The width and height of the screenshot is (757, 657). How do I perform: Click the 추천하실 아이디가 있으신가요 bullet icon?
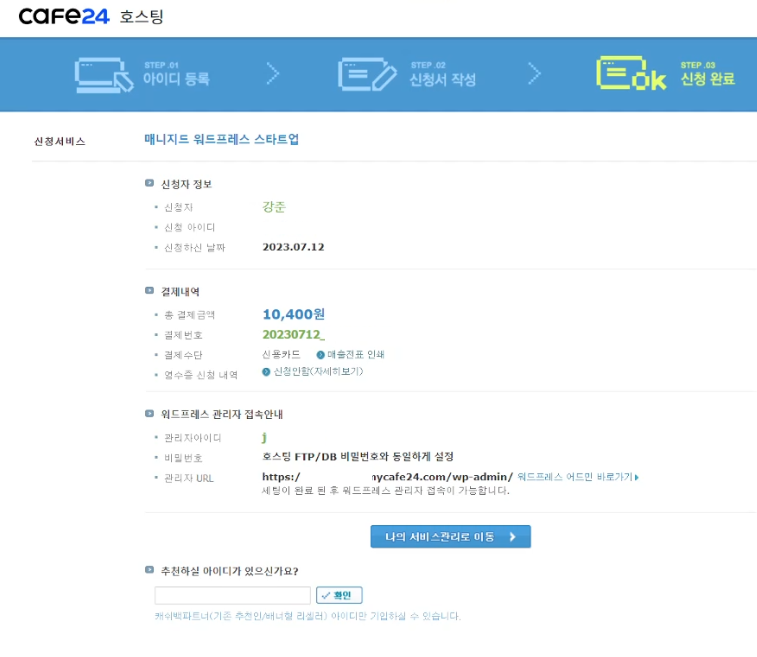[x=149, y=570]
